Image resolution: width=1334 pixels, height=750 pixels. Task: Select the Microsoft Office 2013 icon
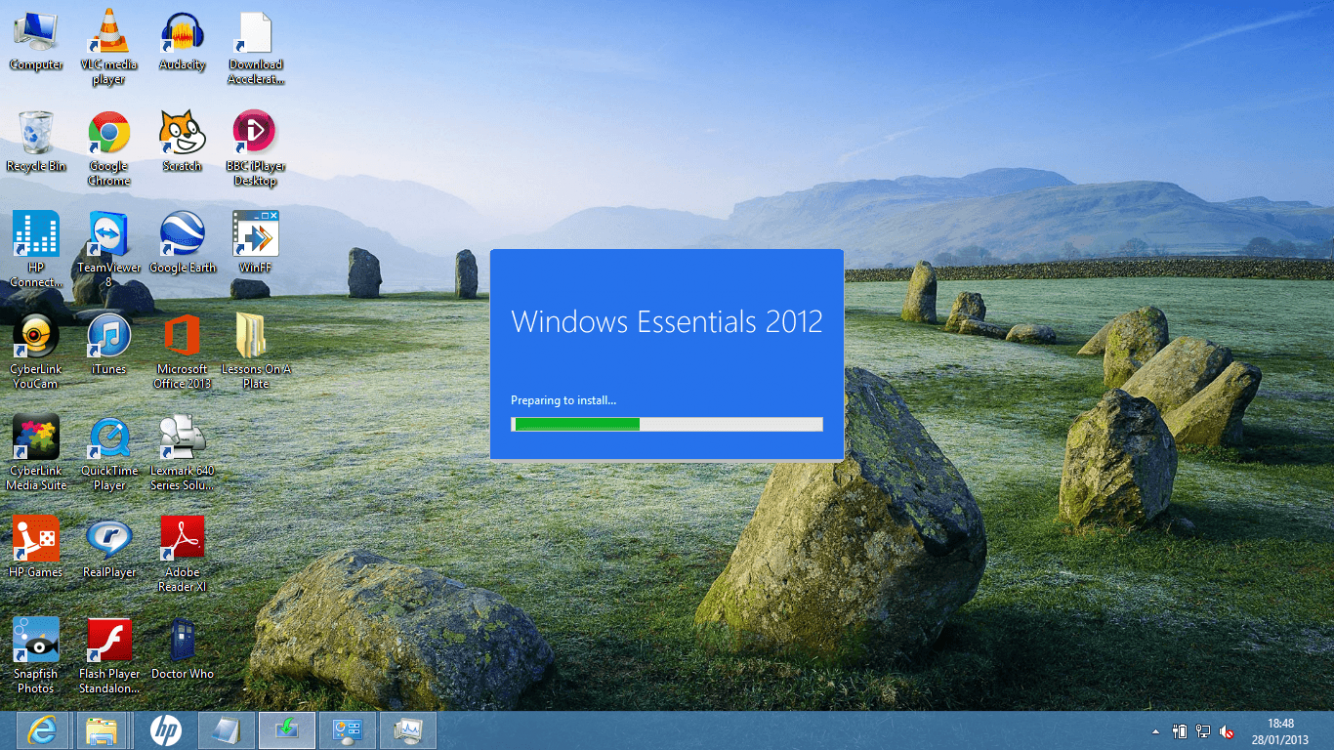pos(182,351)
